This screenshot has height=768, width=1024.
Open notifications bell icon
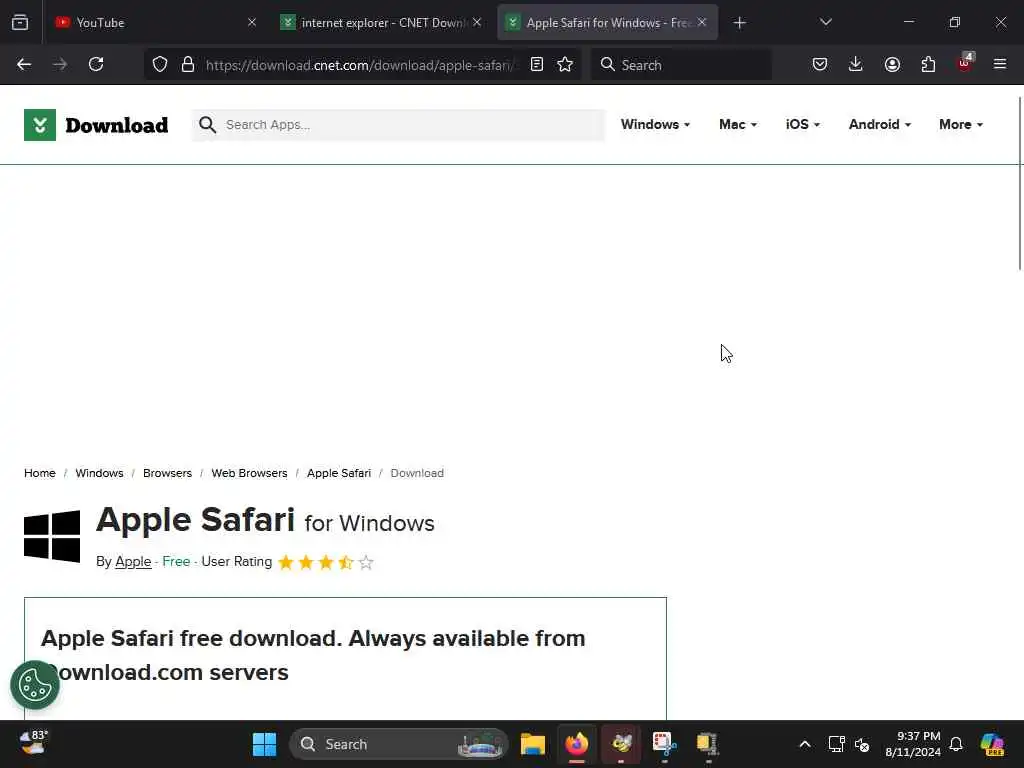[x=956, y=744]
